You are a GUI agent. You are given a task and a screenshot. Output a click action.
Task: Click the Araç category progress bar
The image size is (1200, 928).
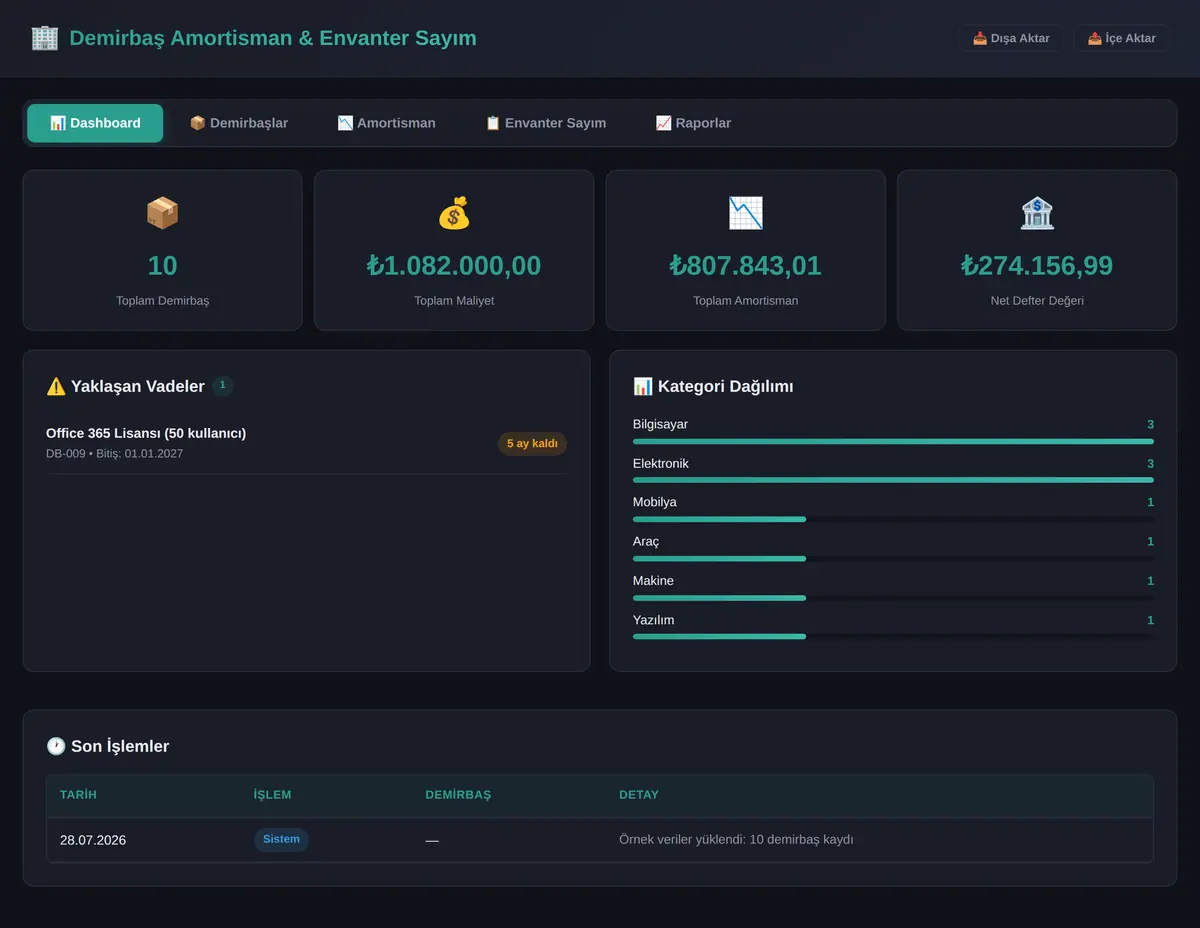click(893, 558)
